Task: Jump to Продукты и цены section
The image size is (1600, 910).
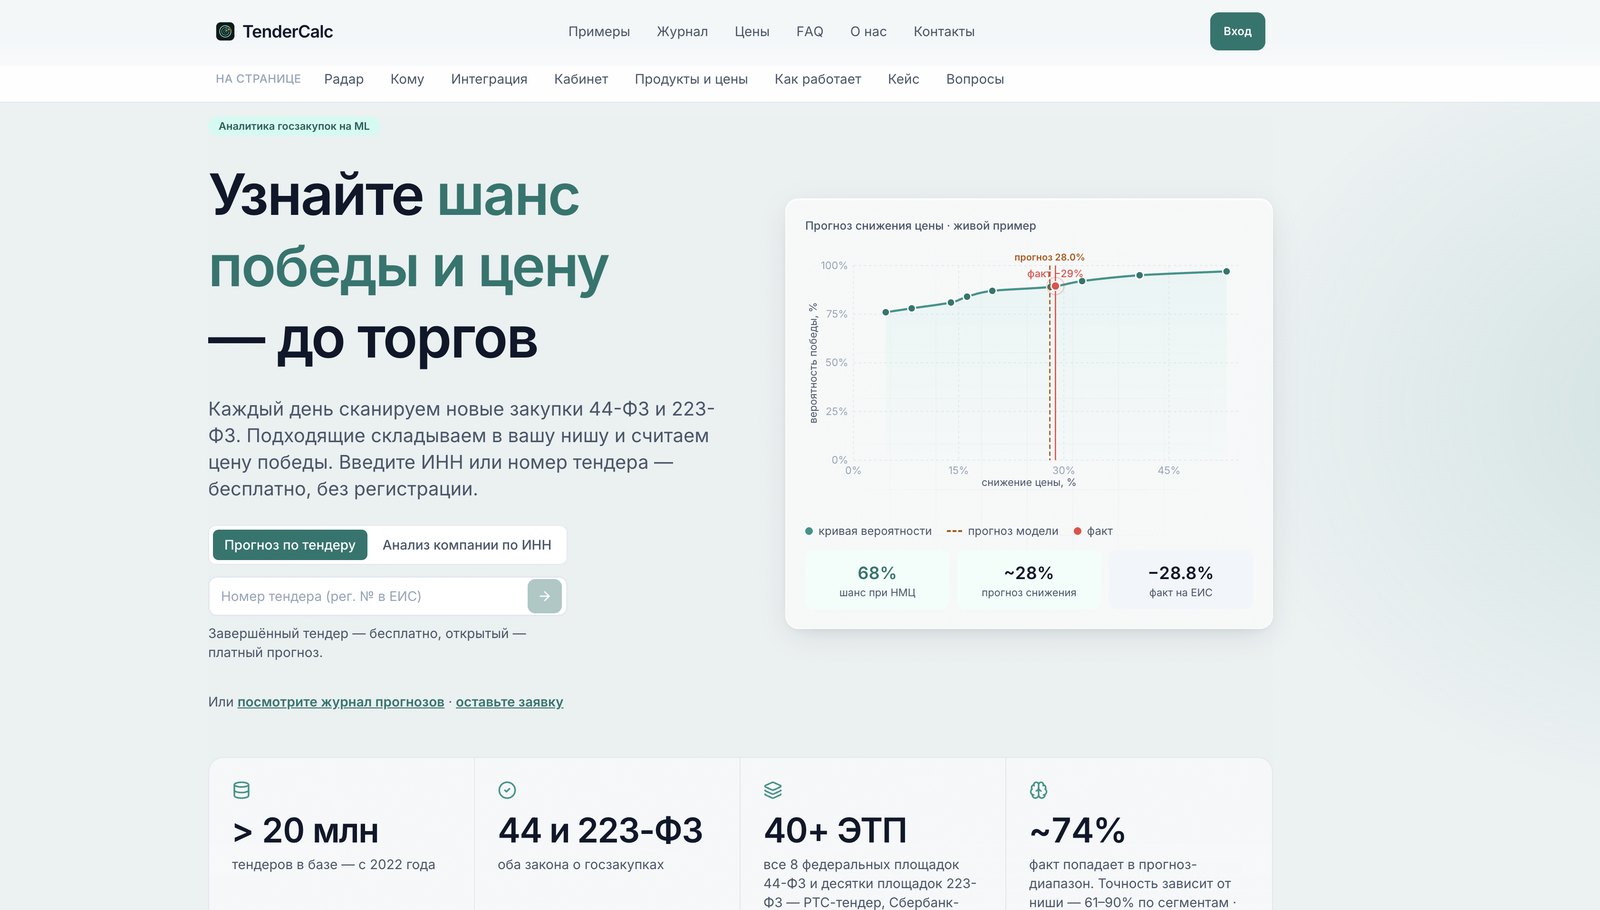Action: tap(691, 79)
